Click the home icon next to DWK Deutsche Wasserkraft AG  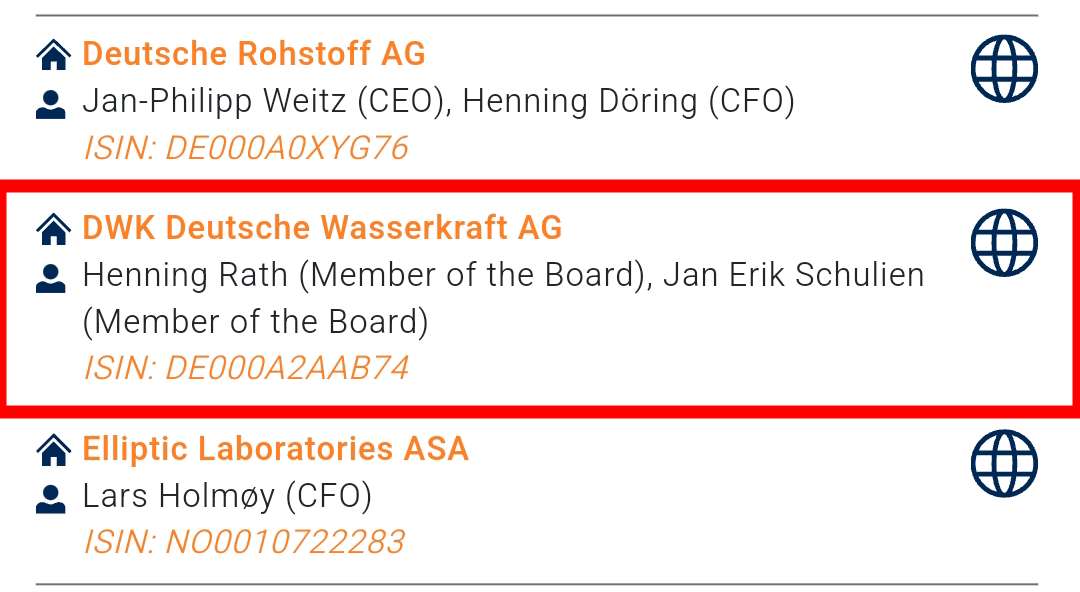tap(51, 228)
